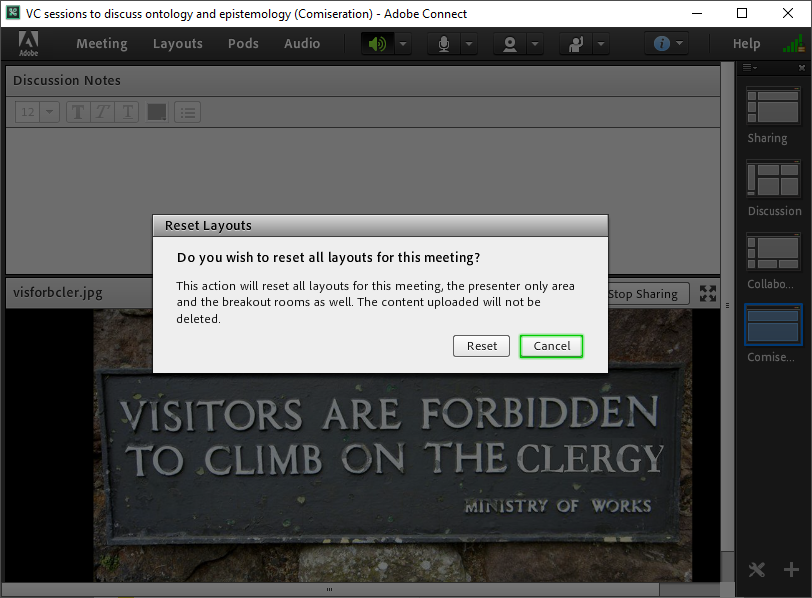Select the Collaboration layout thumbnail
Screen dimensions: 812x598
[x=774, y=252]
